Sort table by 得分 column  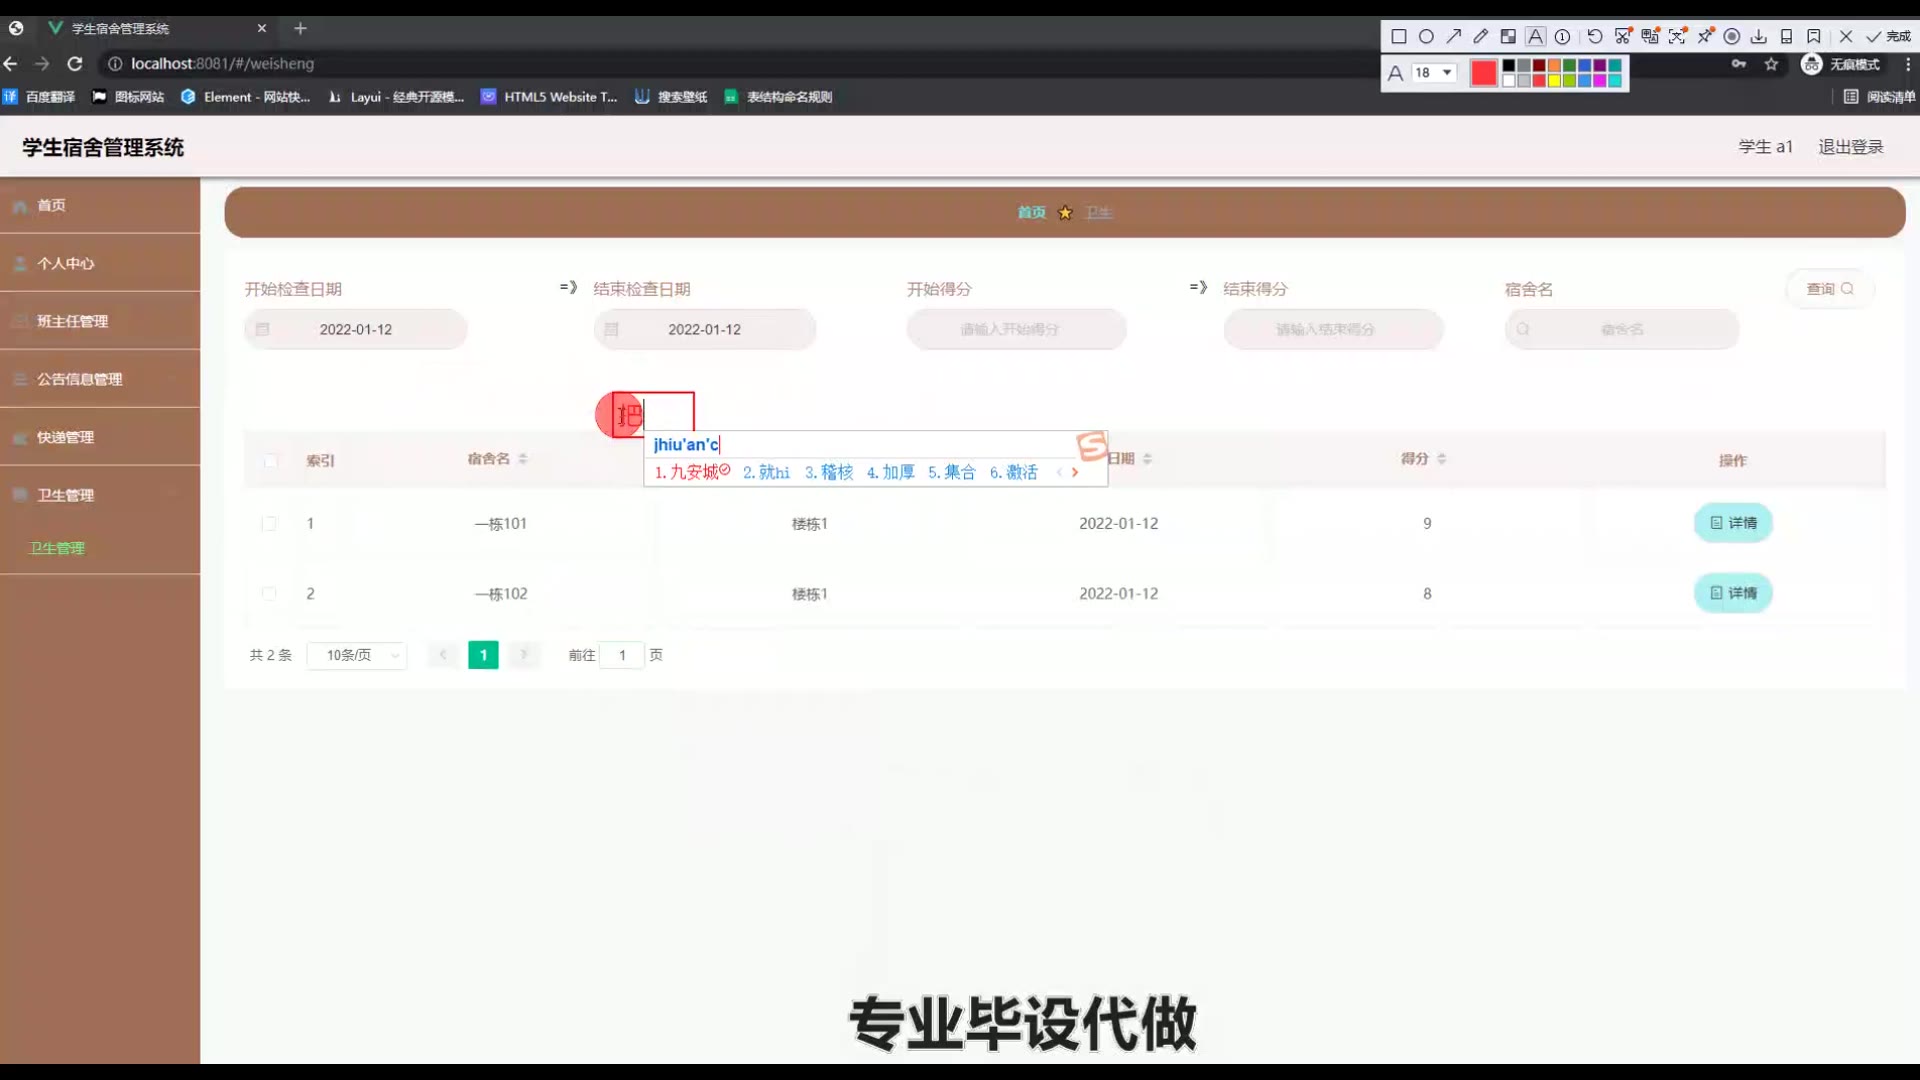(1441, 459)
